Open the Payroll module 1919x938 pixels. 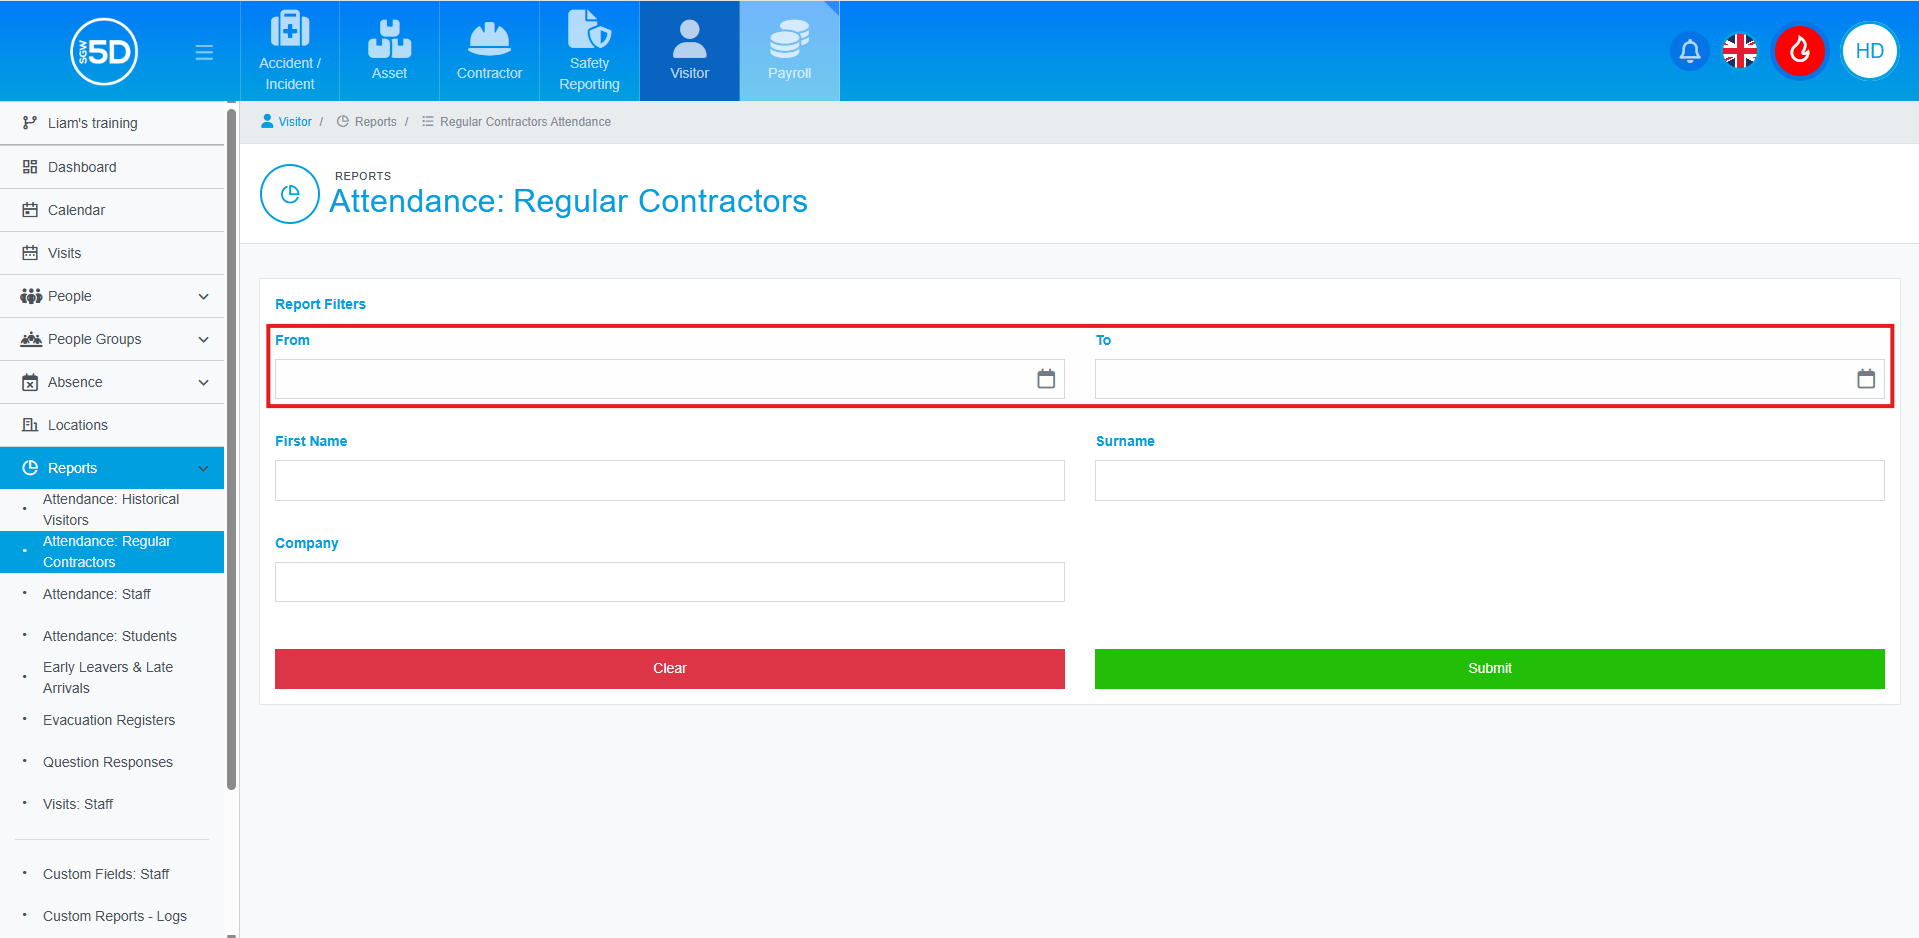point(790,51)
